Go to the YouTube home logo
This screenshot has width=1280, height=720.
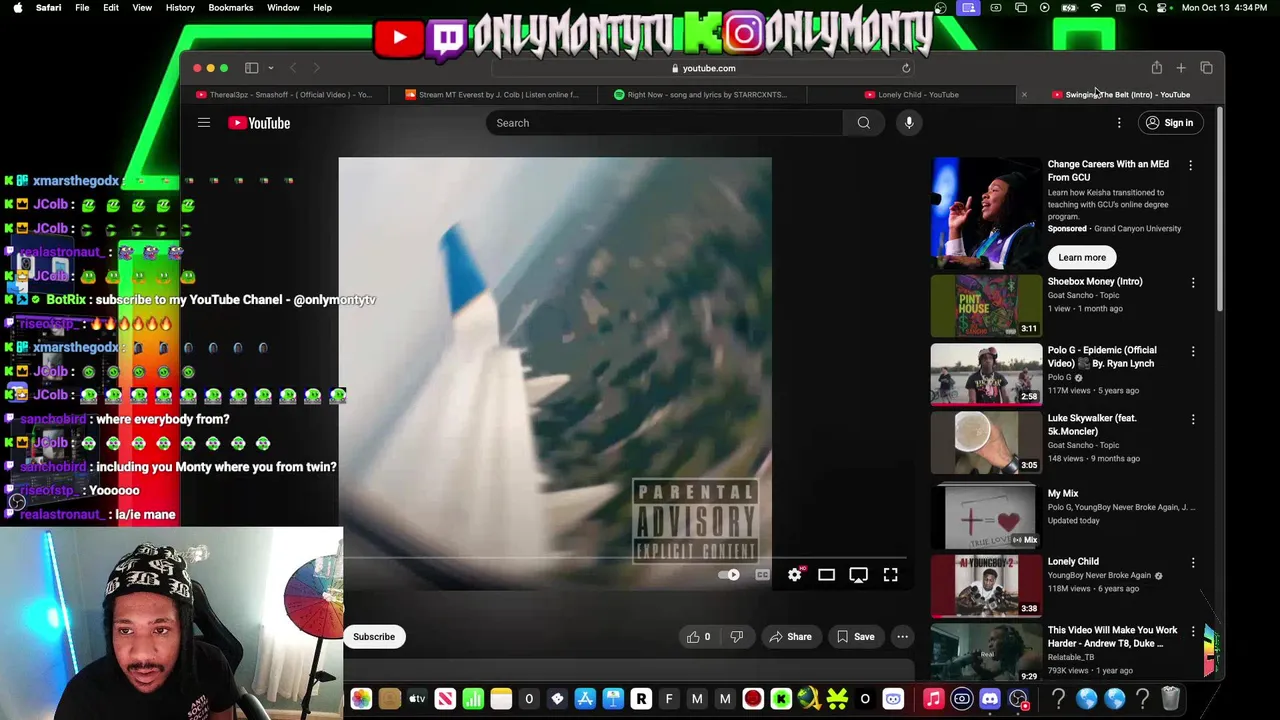point(259,123)
